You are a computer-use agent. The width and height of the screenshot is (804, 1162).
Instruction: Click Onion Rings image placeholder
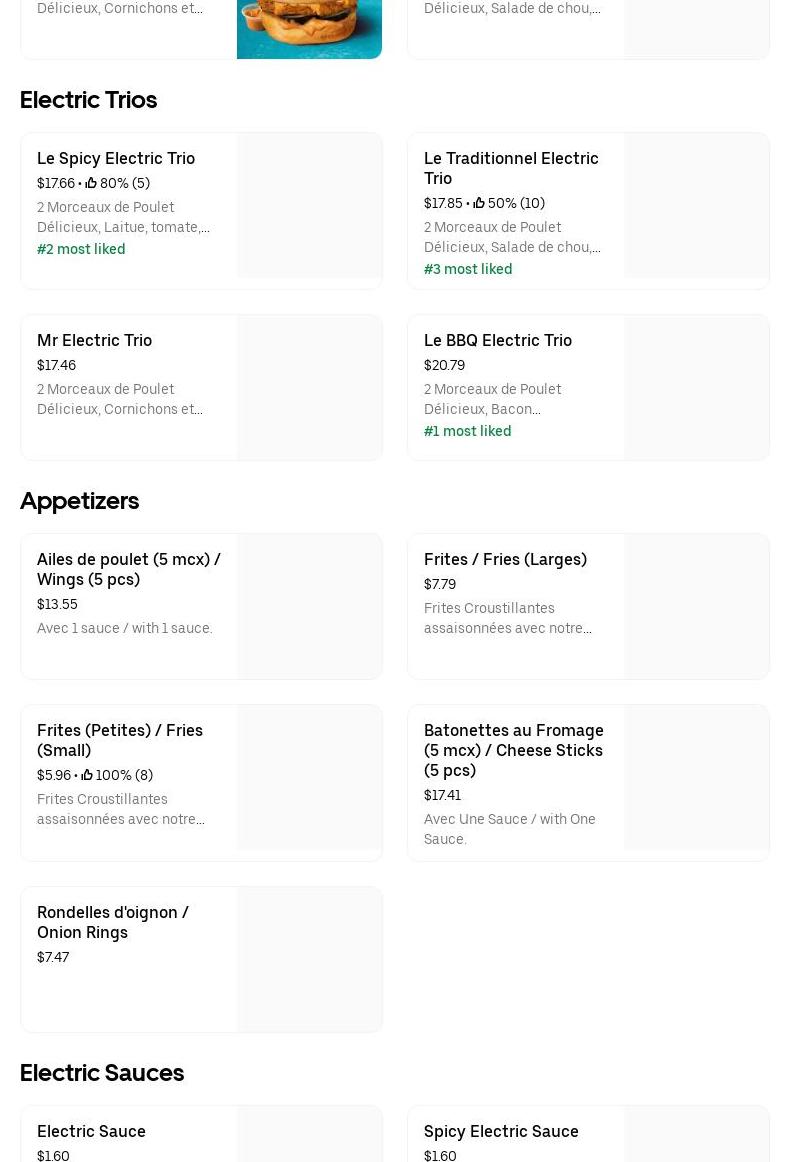(x=309, y=959)
